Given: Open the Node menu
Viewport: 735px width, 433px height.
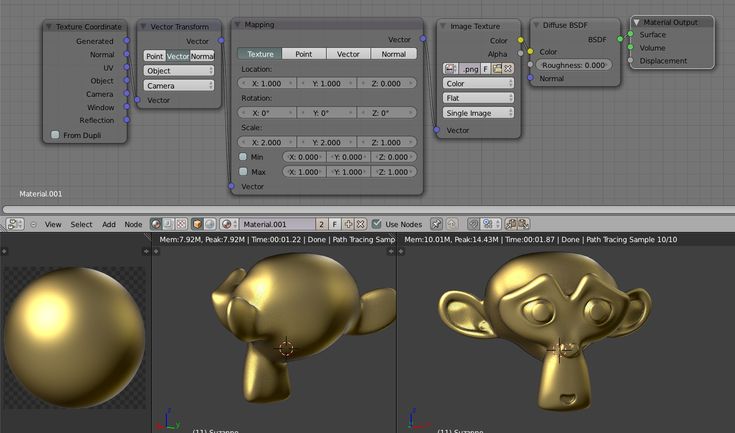Looking at the screenshot, I should point(133,224).
